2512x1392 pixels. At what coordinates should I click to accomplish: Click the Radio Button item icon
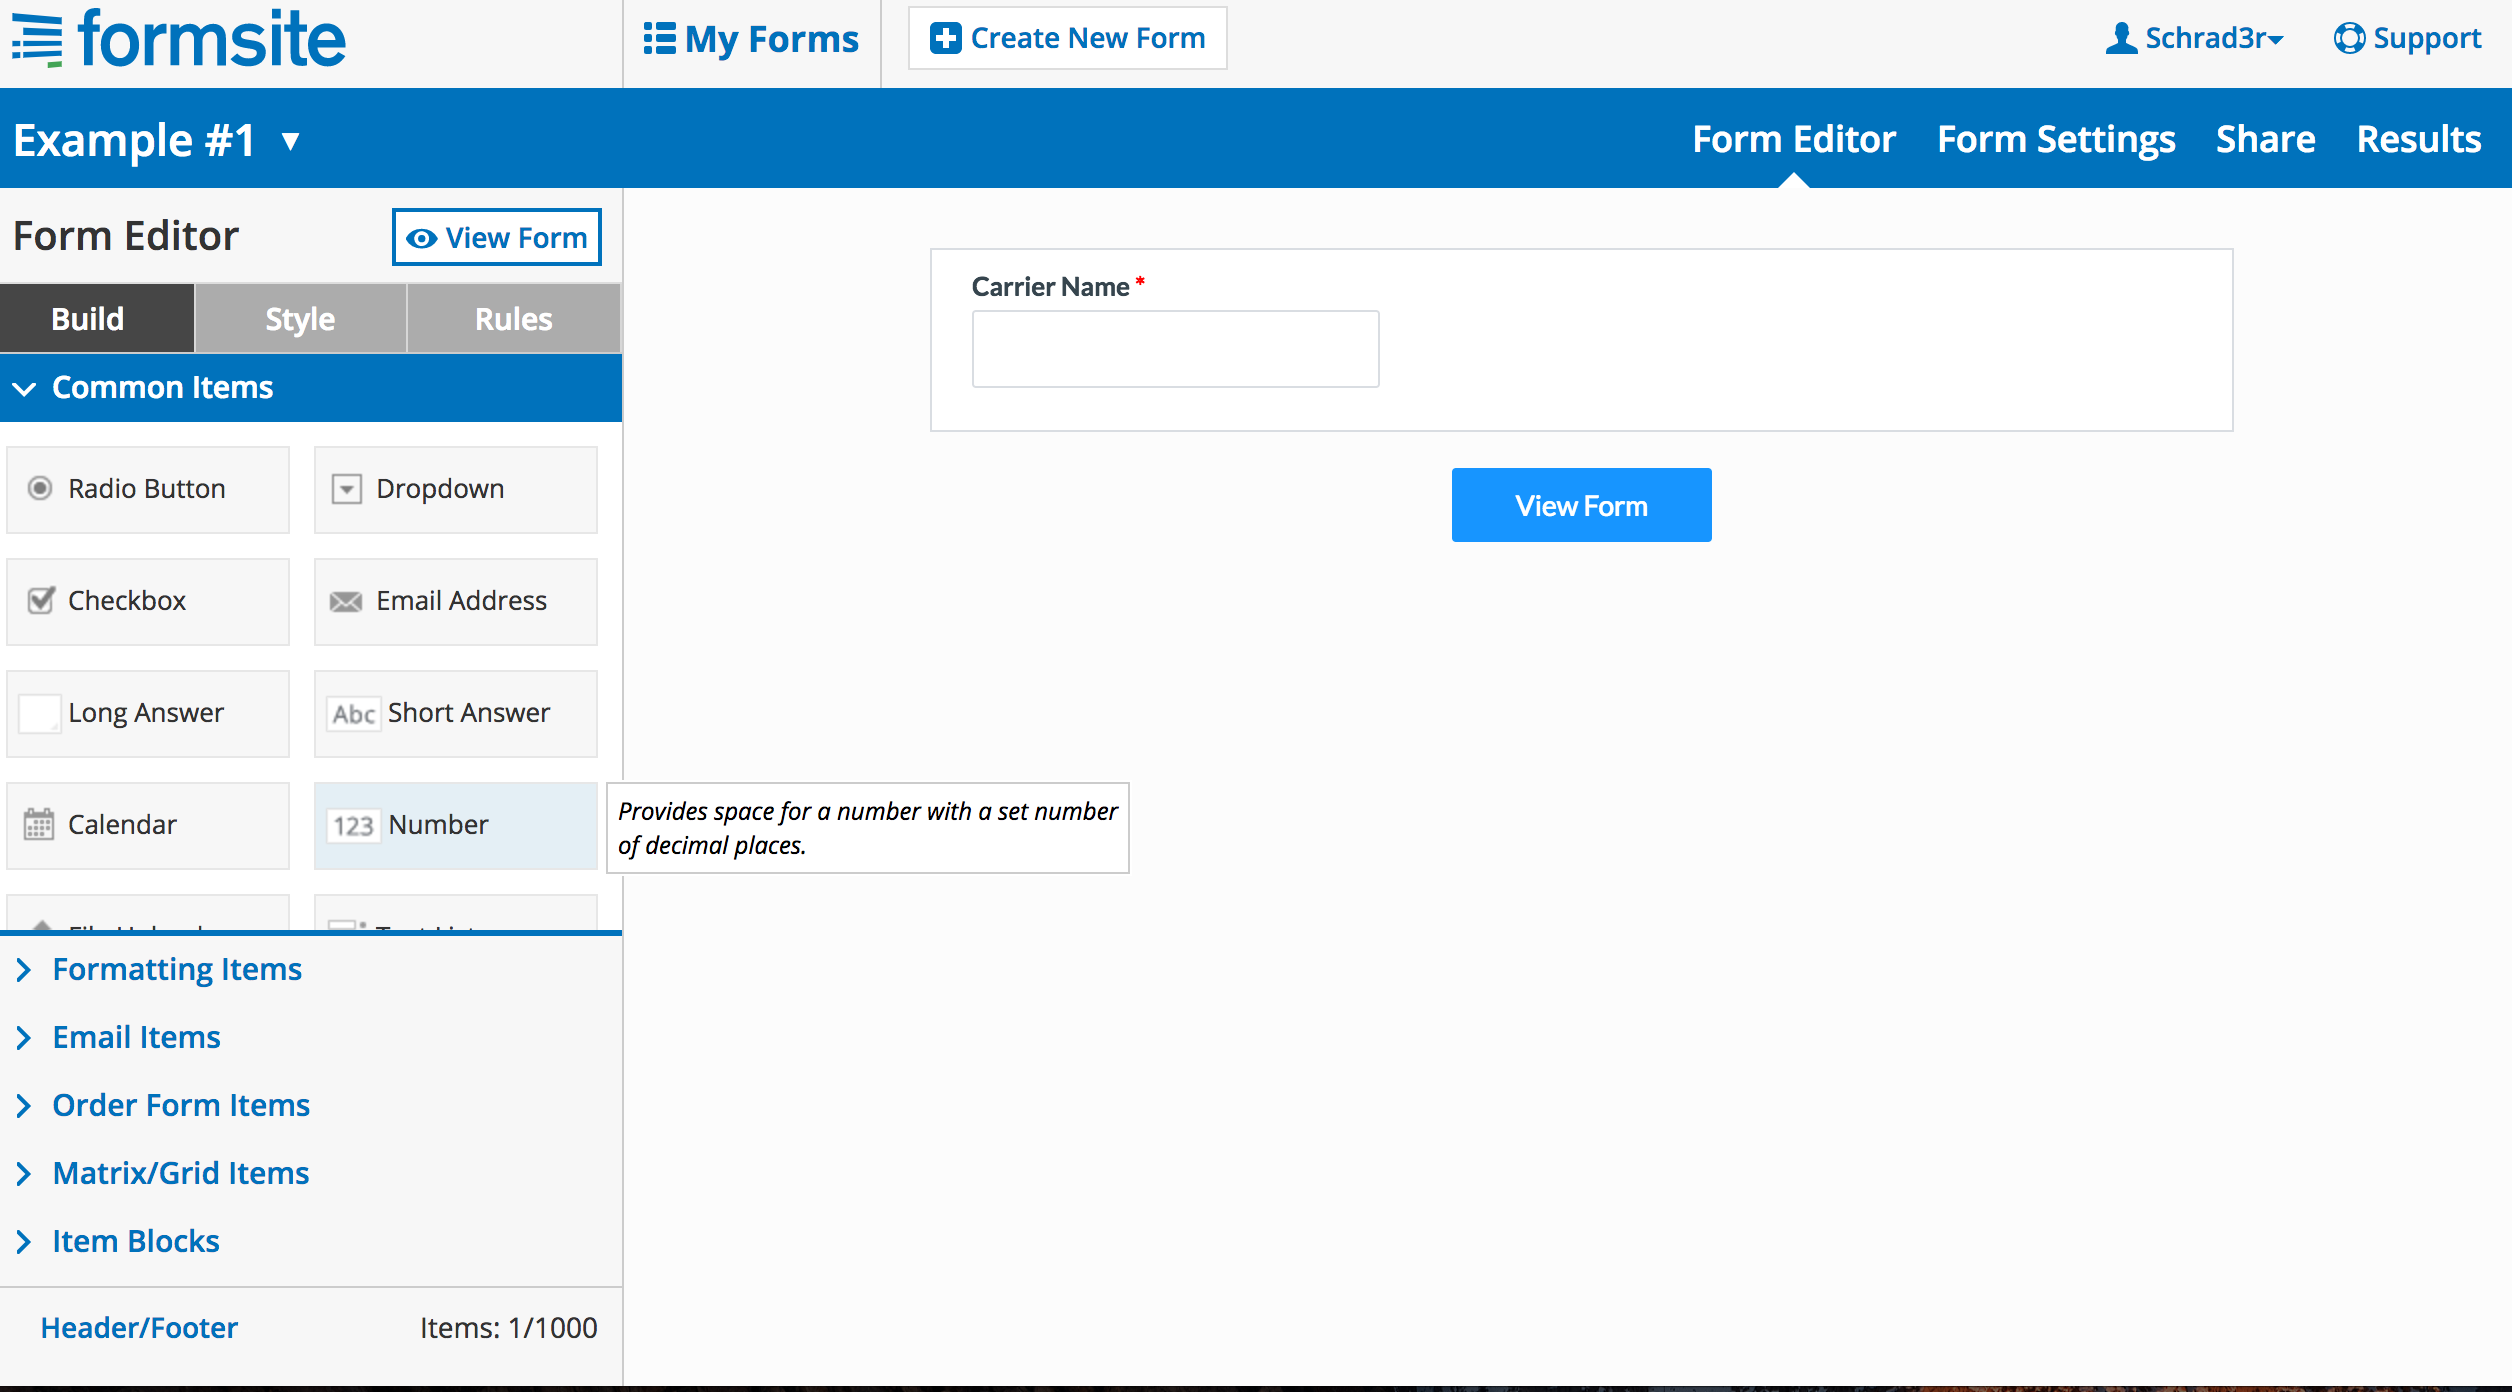coord(40,488)
